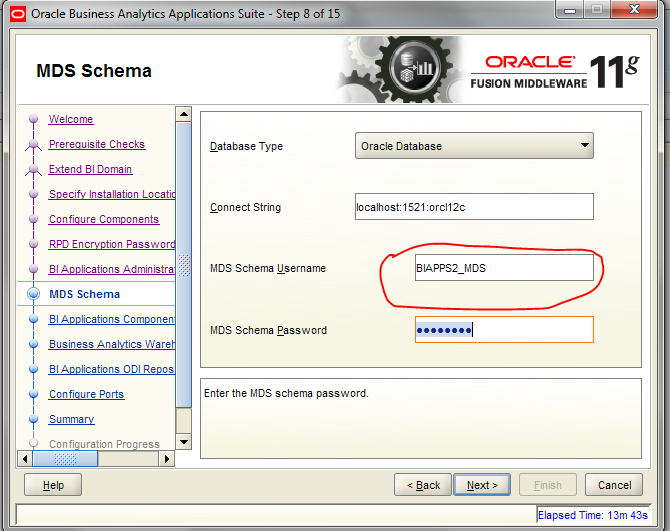Minimize the installer window

click(x=570, y=10)
